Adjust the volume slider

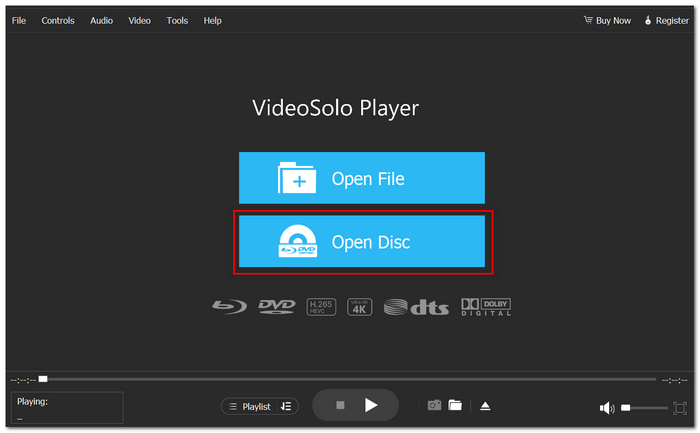point(644,408)
